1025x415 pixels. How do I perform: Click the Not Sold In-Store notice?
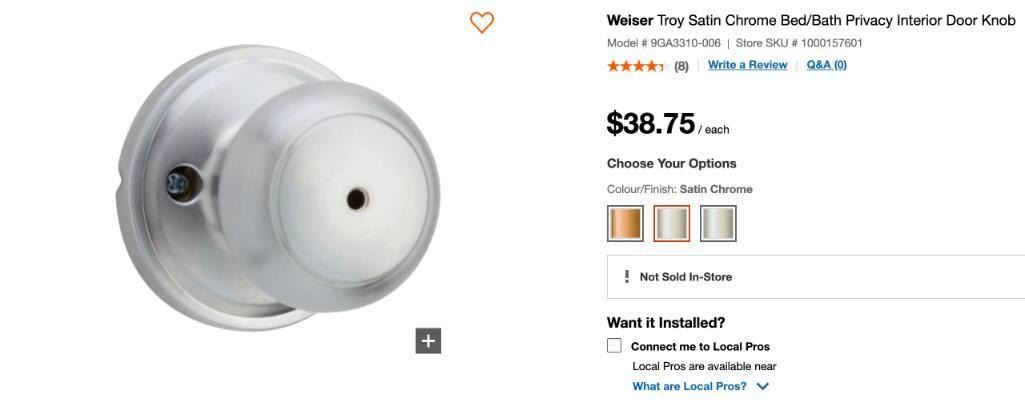click(x=686, y=277)
